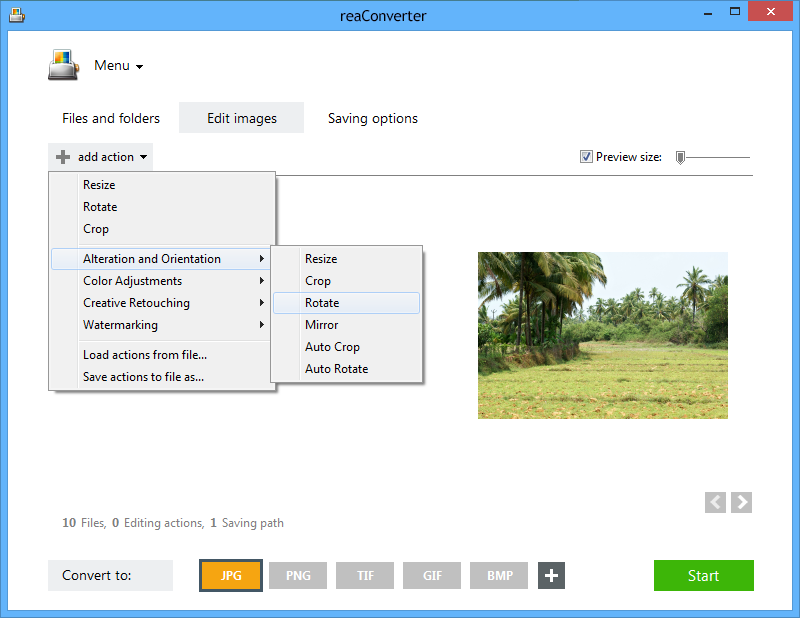800x618 pixels.
Task: Switch to the Saving options tab
Action: [372, 118]
